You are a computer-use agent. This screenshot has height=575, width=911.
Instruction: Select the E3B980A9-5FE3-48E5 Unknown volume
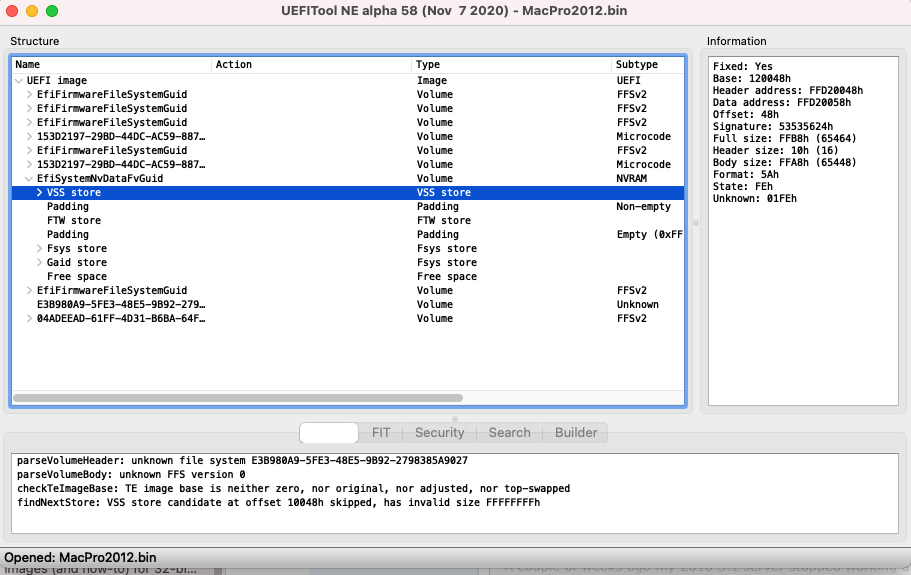coord(348,304)
